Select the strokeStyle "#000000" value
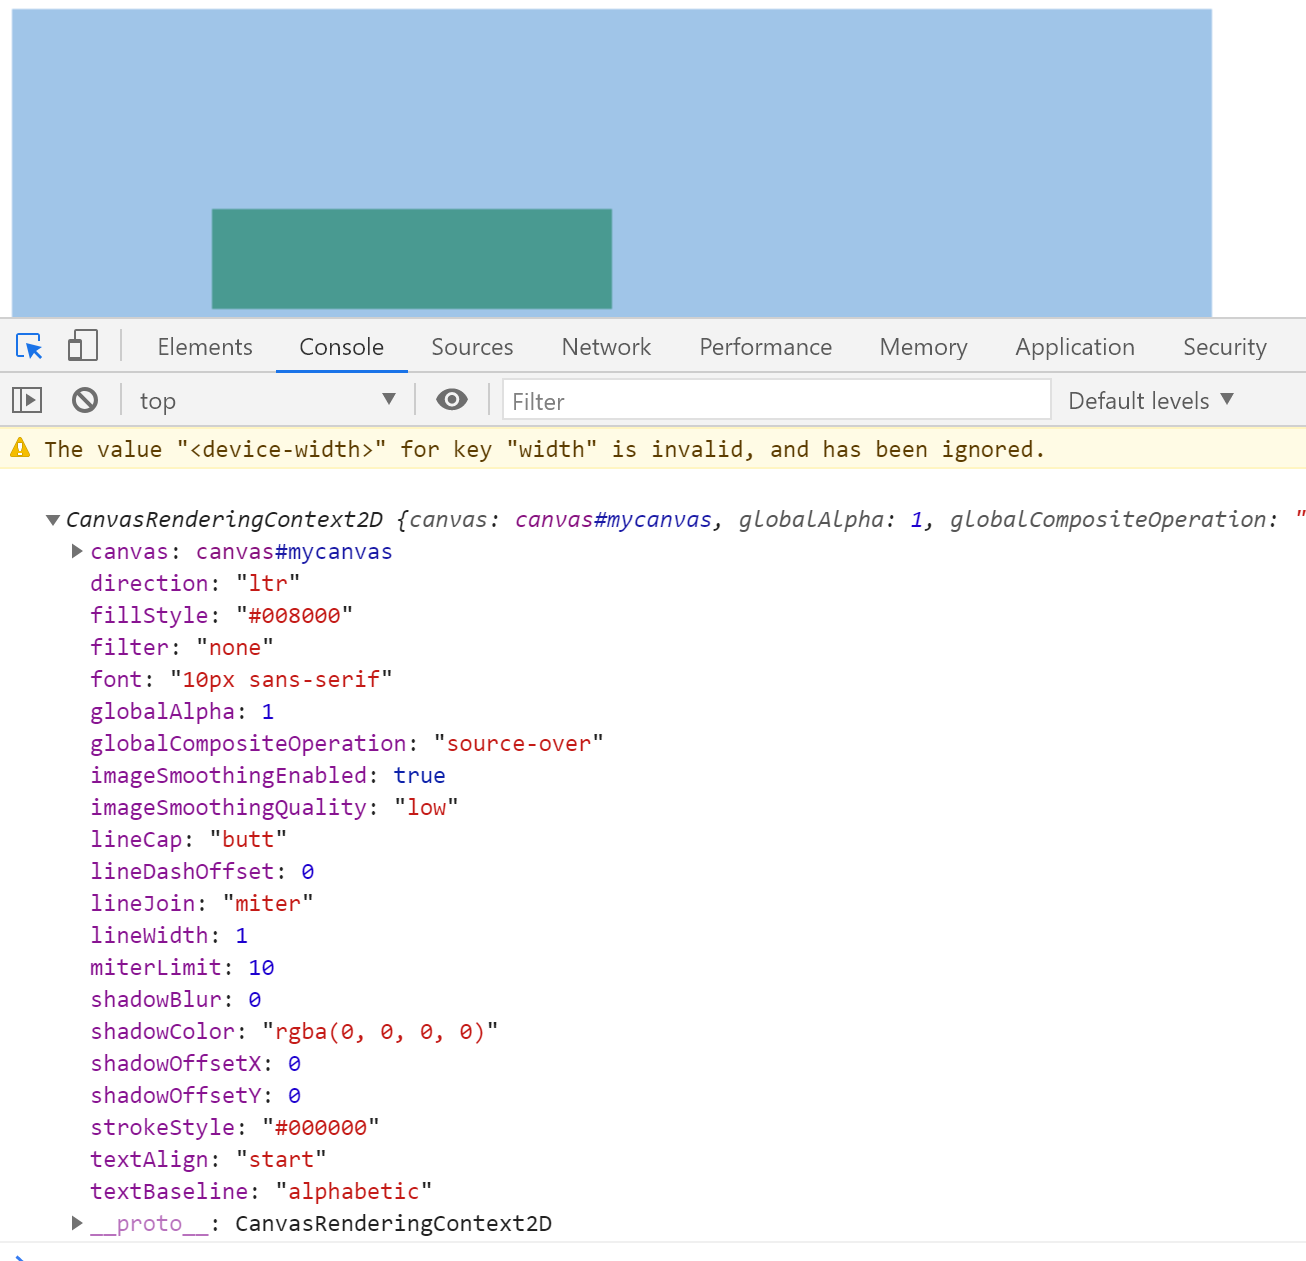Image resolution: width=1306 pixels, height=1261 pixels. click(x=321, y=1127)
